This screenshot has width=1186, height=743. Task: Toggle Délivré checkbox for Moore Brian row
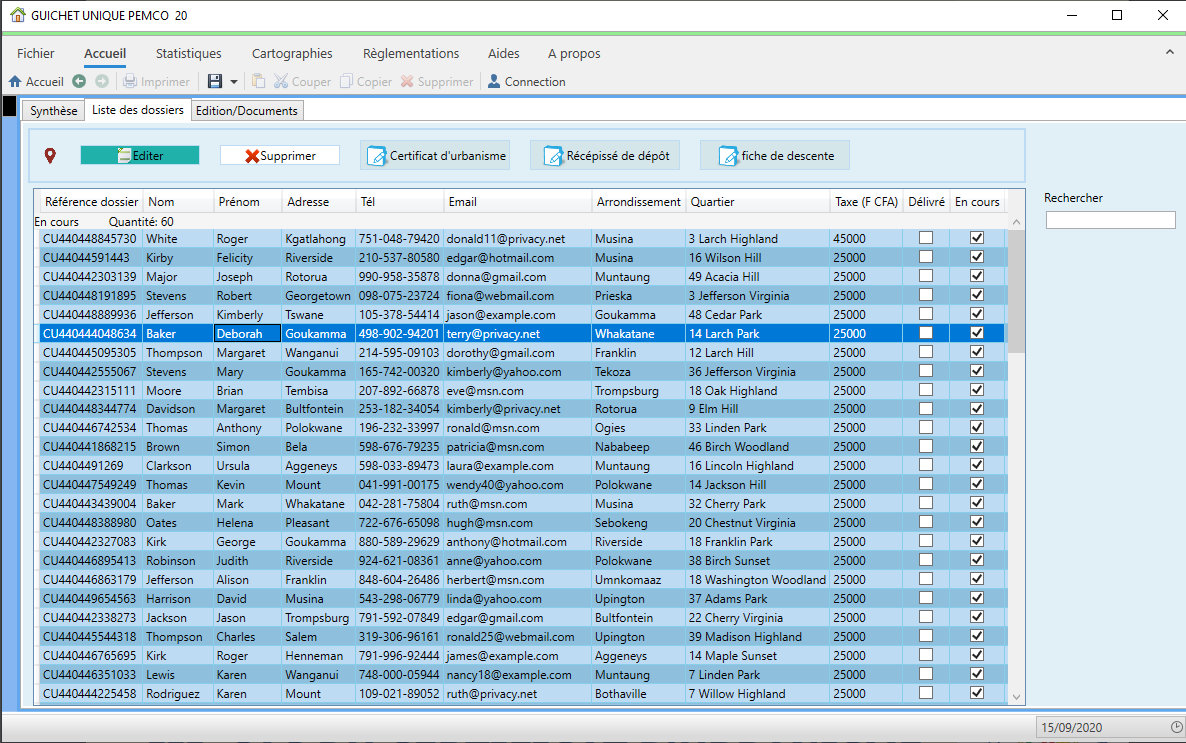(926, 390)
